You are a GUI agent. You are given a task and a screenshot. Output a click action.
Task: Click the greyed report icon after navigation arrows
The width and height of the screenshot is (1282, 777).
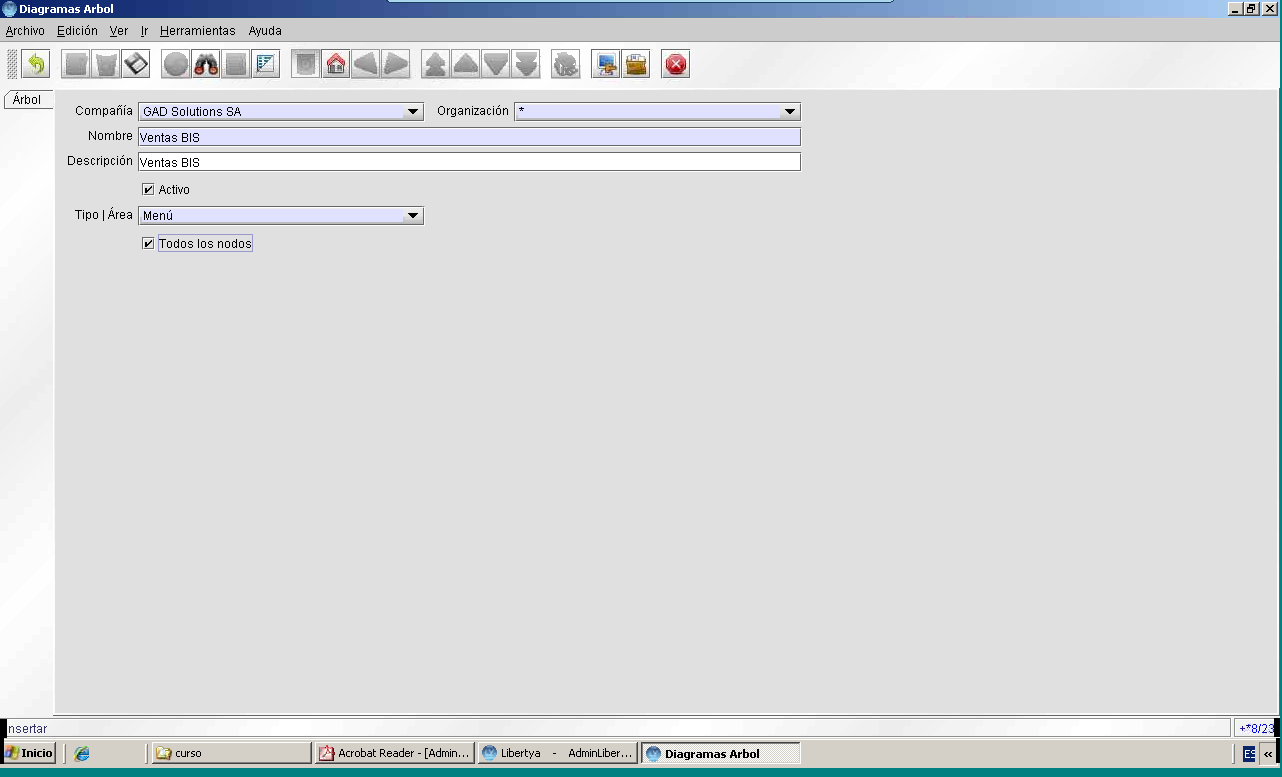[566, 65]
